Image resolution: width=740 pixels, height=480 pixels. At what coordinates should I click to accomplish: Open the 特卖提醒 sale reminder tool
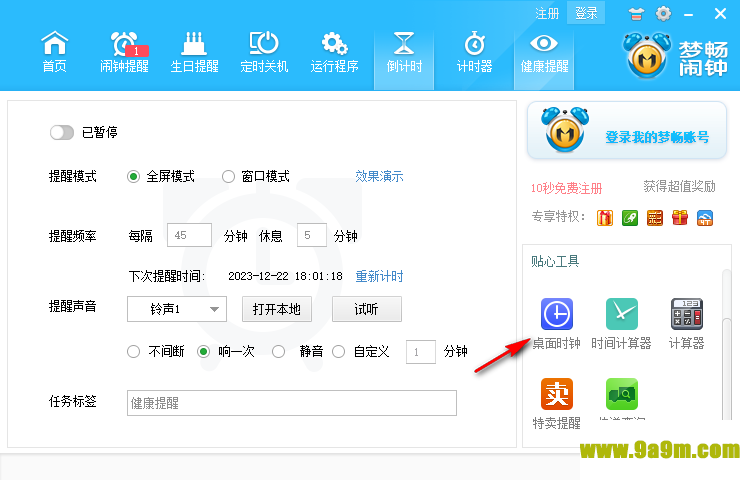point(557,404)
